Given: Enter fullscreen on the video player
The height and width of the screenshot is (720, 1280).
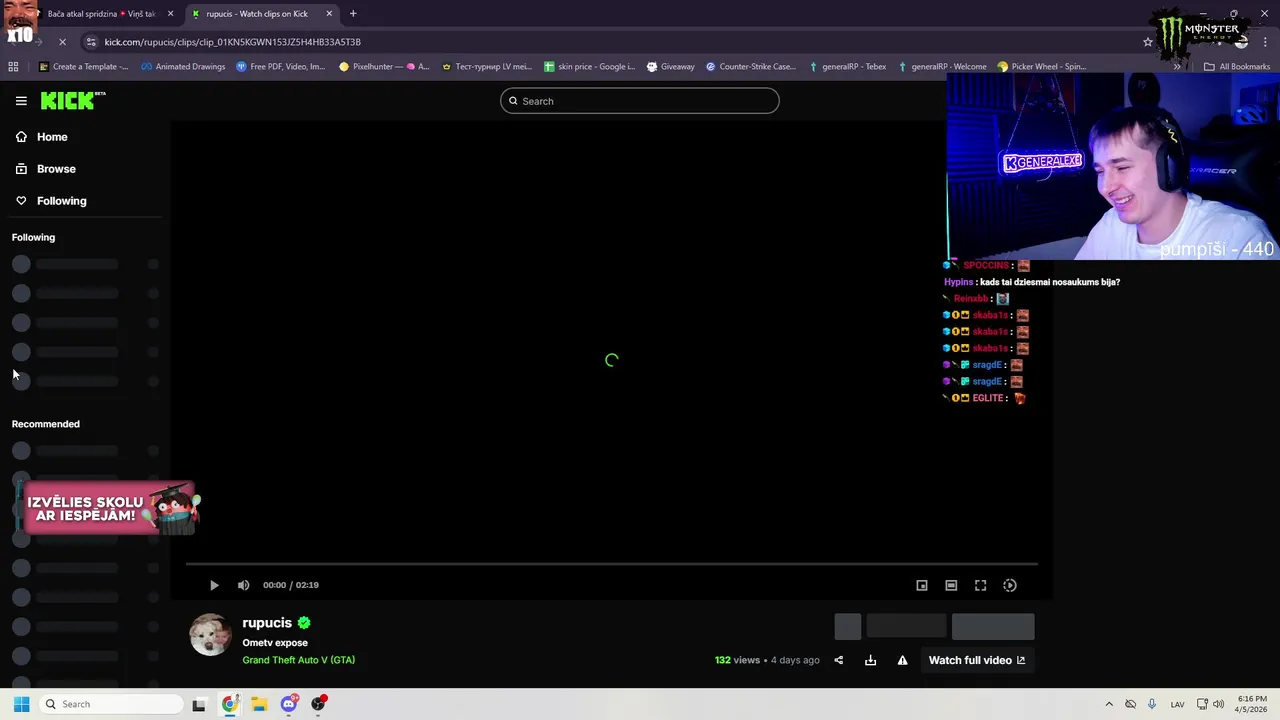Looking at the screenshot, I should click(x=980, y=585).
